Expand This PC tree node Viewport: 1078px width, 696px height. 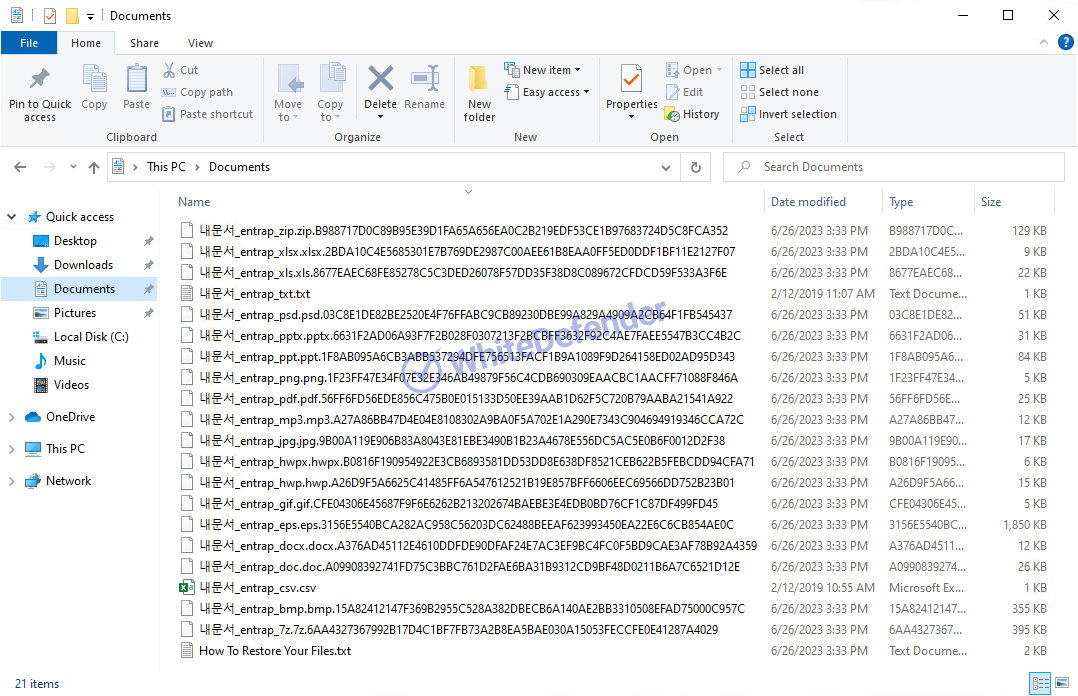(x=11, y=449)
